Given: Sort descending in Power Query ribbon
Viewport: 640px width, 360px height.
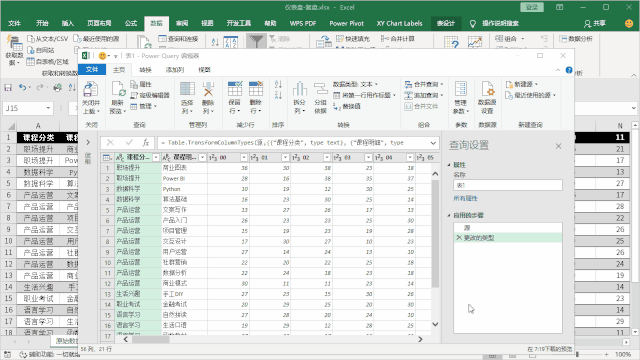Looking at the screenshot, I should click(278, 95).
